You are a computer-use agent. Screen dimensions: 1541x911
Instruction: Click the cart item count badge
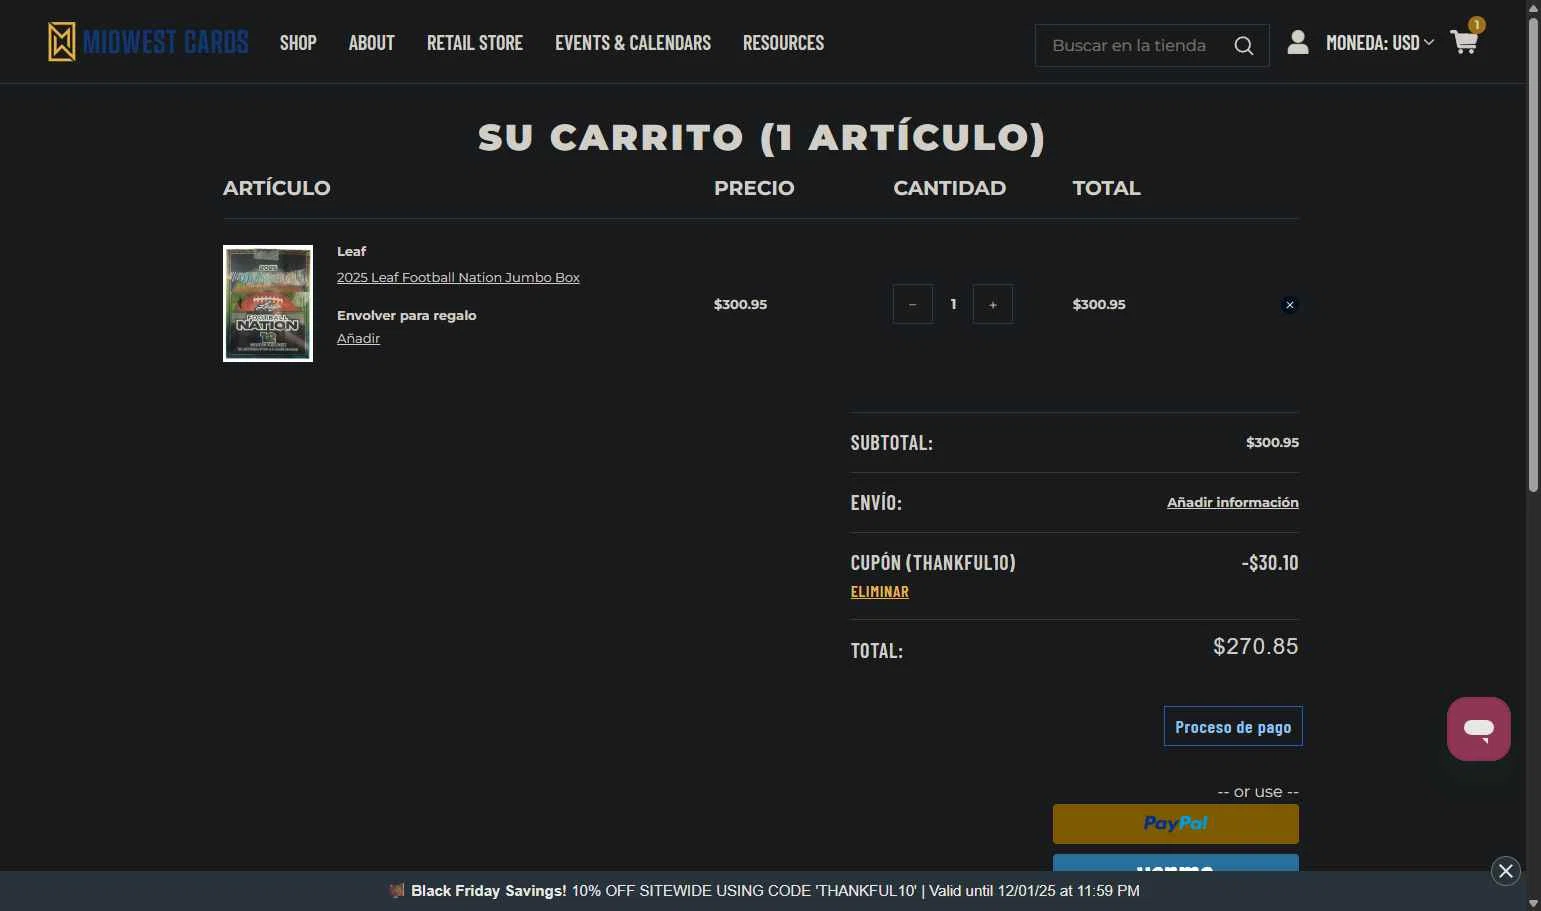click(1476, 25)
